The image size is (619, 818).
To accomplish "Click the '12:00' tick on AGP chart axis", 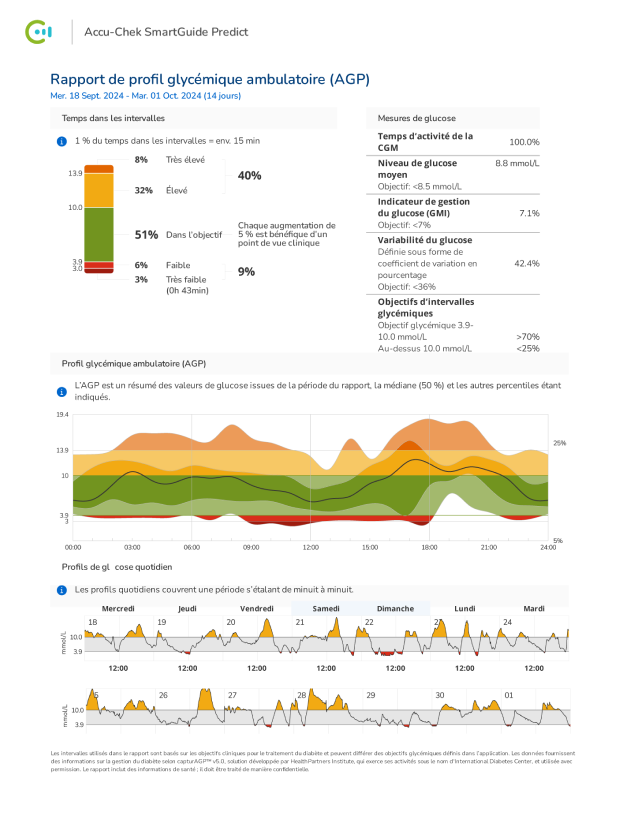I will [x=310, y=547].
